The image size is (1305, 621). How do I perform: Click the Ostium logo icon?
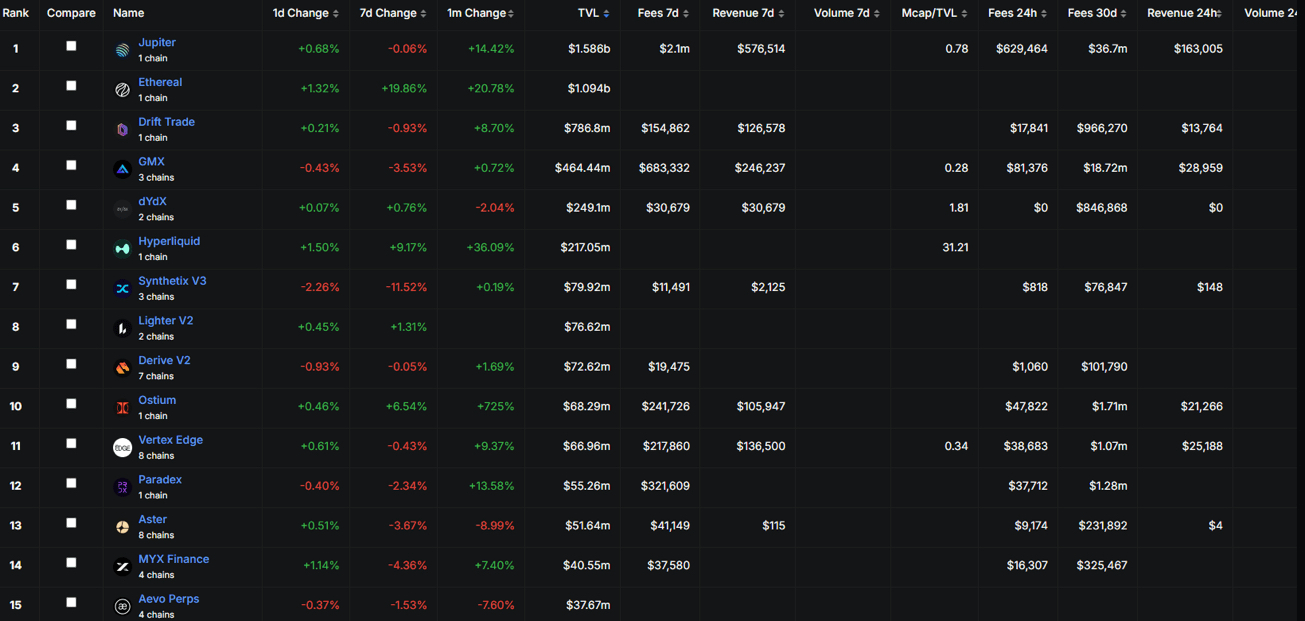point(122,408)
